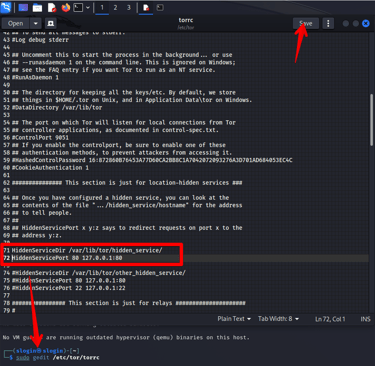Open the Tab Width: 8 dropdown
The width and height of the screenshot is (375, 366).
point(278,319)
